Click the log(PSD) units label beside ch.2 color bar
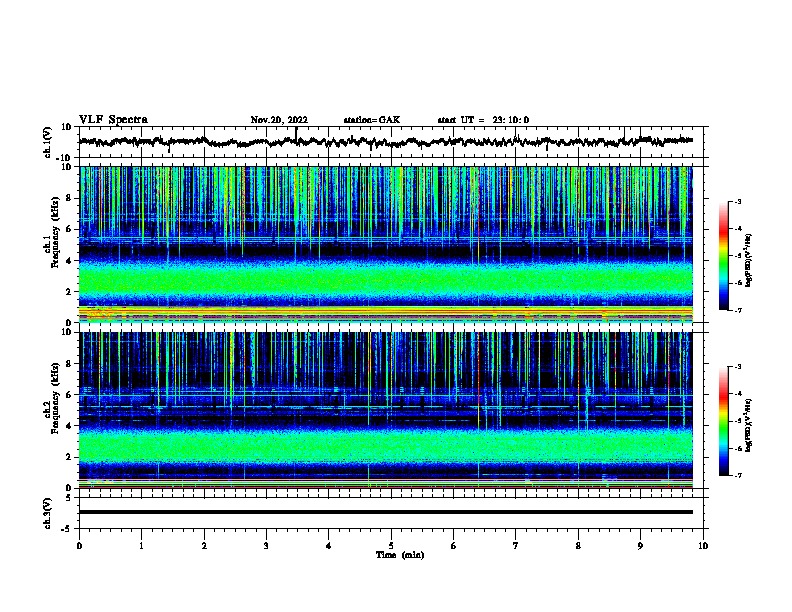Screen dimensions: 792x612 749,425
